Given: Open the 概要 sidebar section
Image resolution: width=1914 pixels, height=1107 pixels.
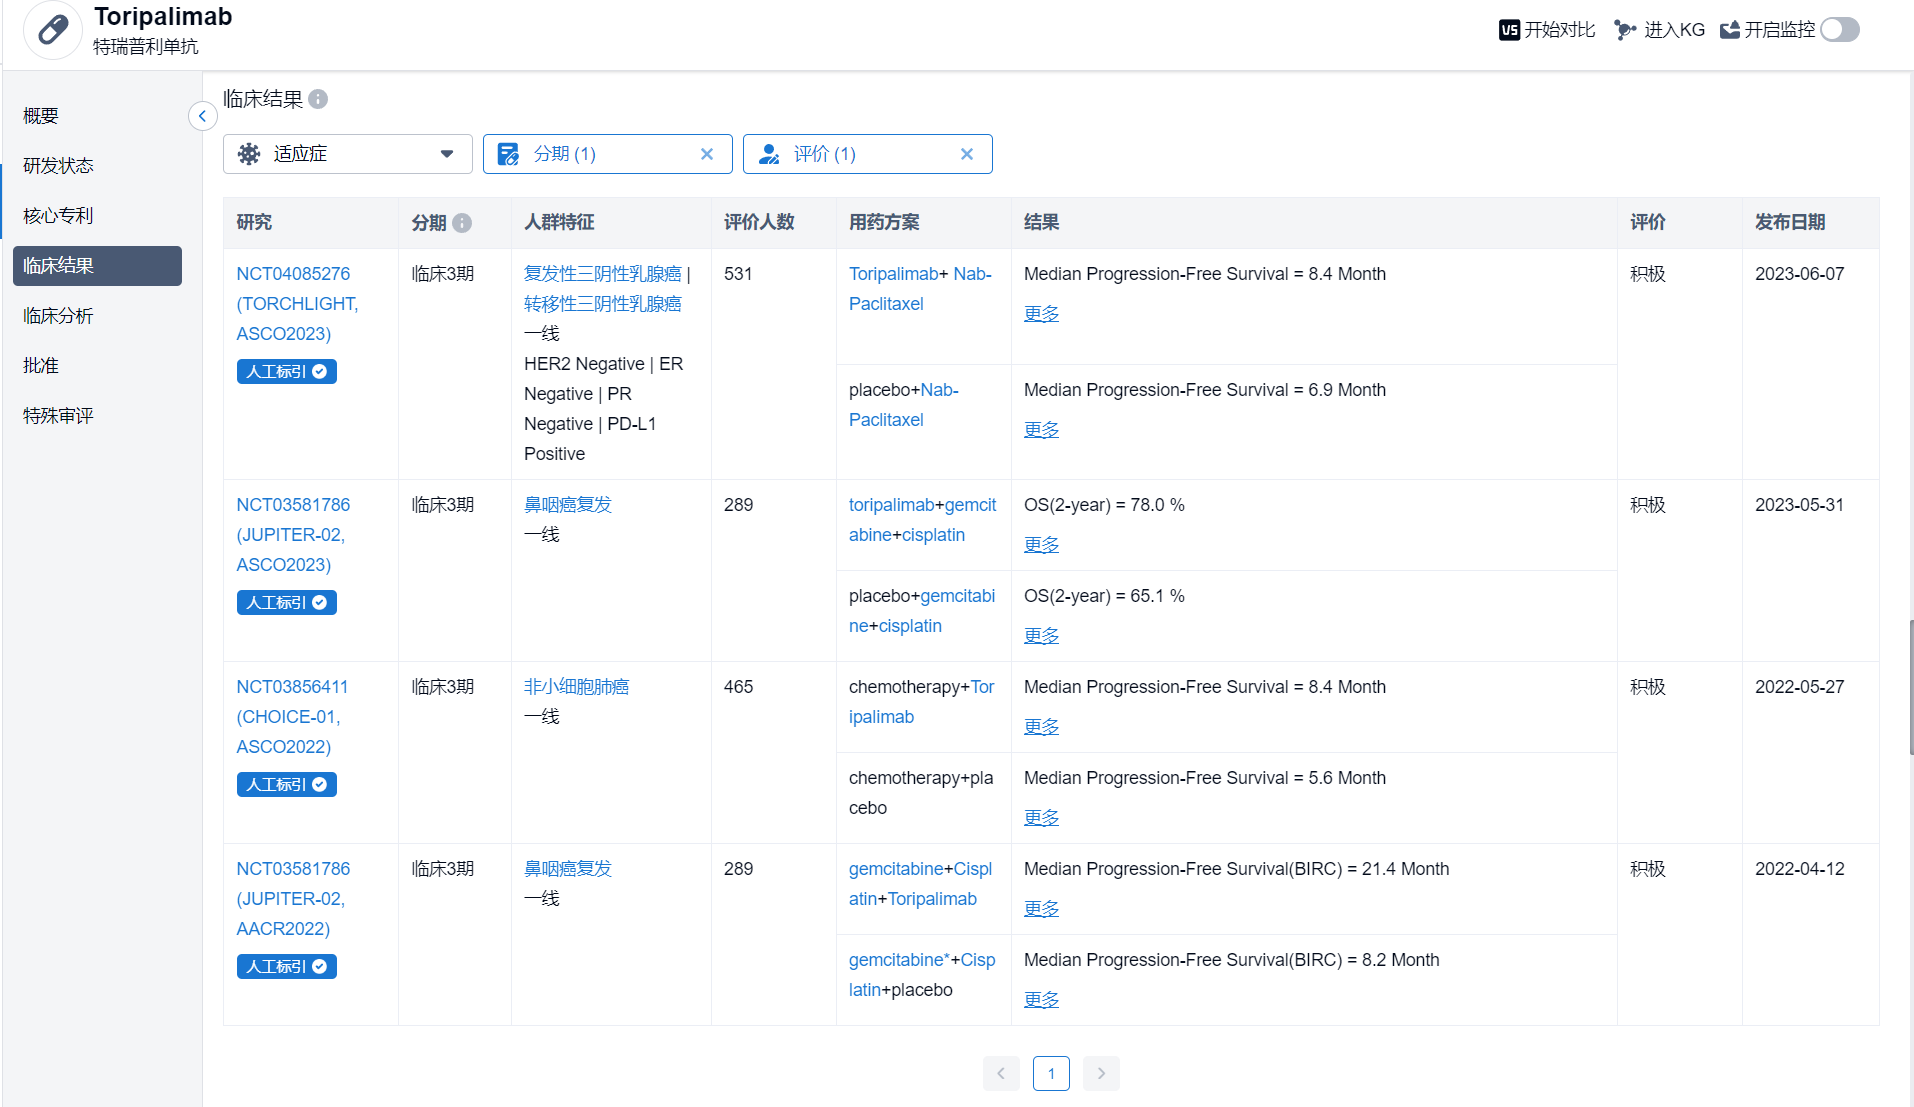Looking at the screenshot, I should pyautogui.click(x=41, y=116).
